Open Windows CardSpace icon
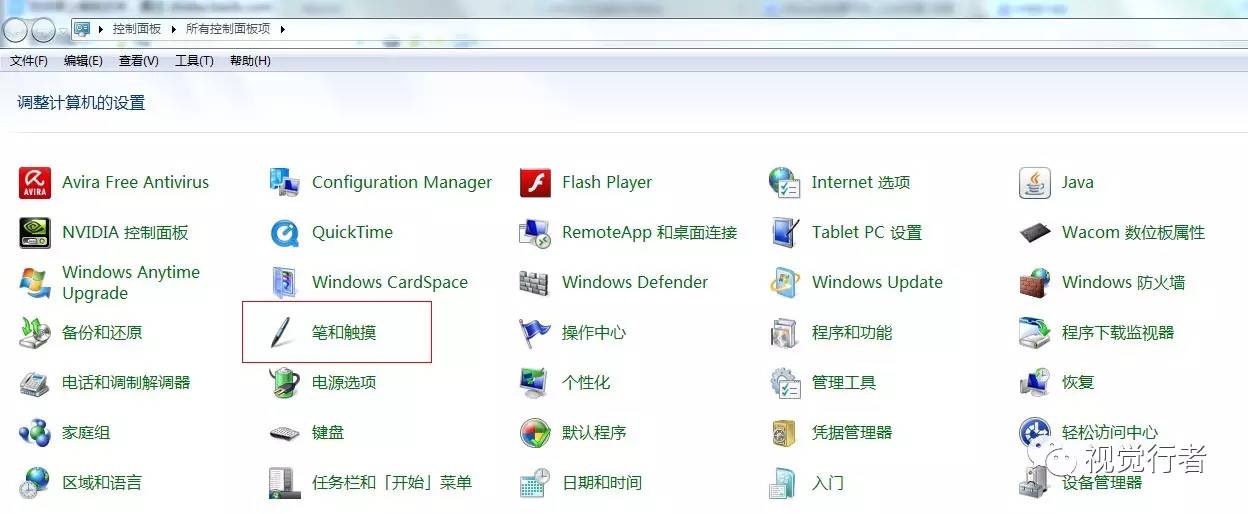The width and height of the screenshot is (1248, 514). click(284, 282)
